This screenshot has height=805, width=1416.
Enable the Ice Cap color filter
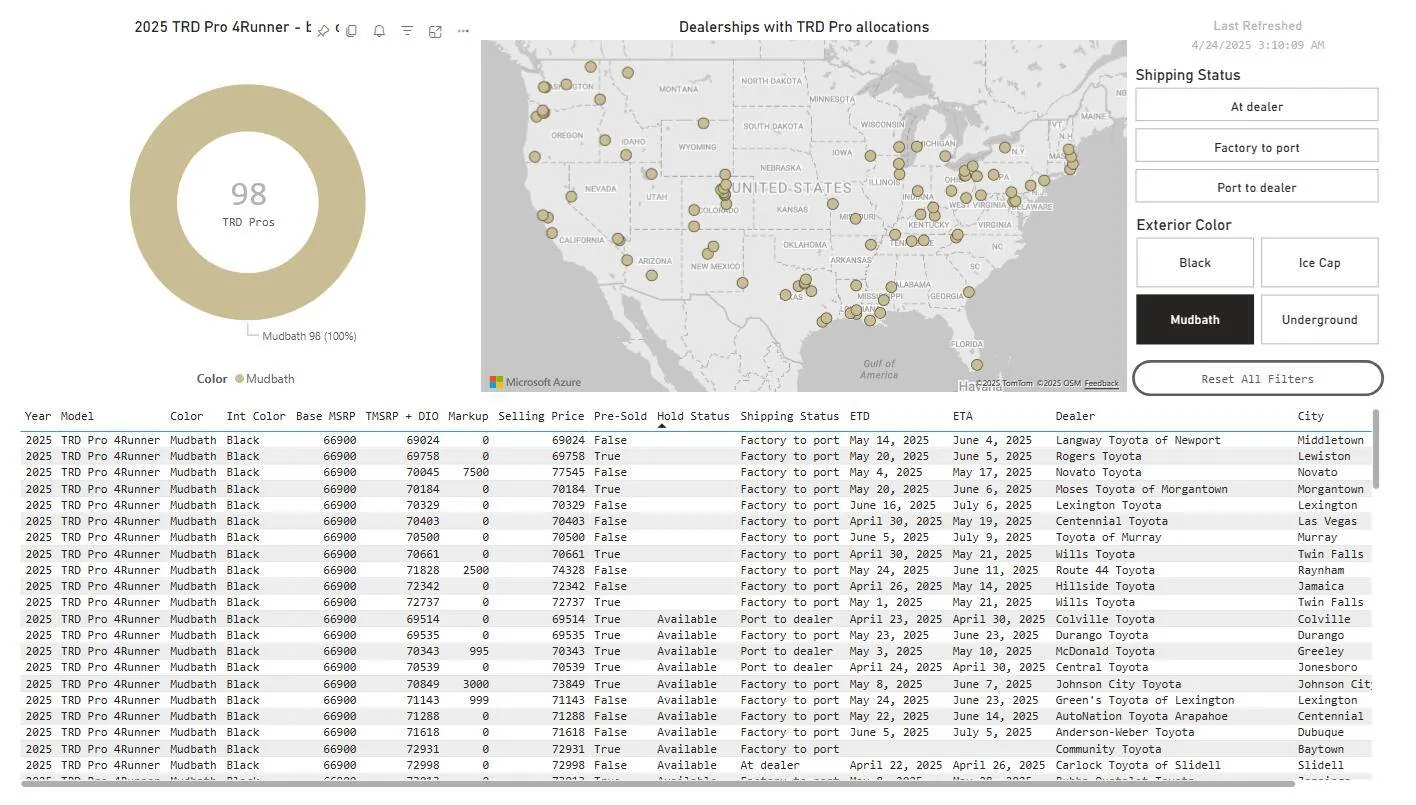tap(1319, 263)
